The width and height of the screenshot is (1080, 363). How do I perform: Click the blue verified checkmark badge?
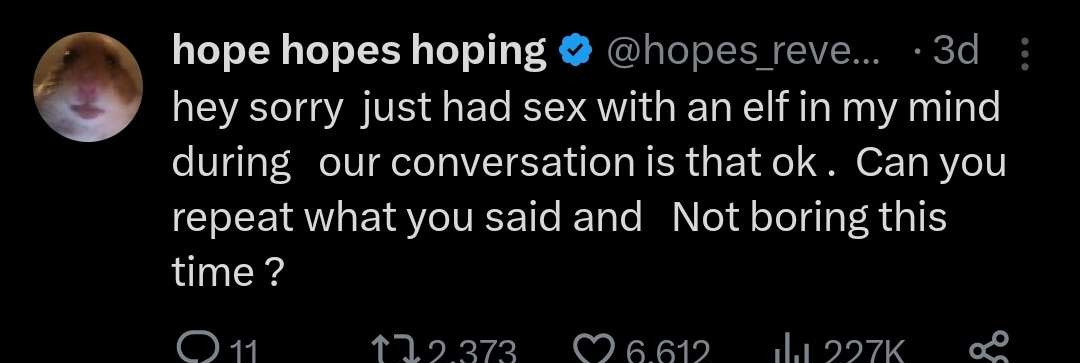577,52
